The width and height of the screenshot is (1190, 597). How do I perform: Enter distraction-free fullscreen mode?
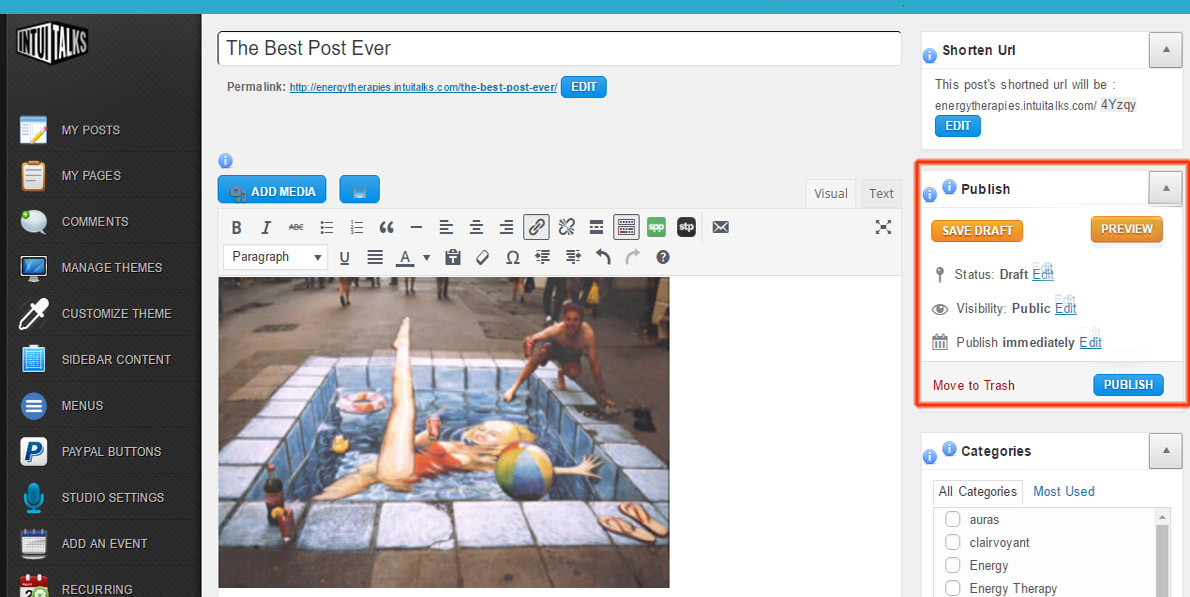click(x=883, y=227)
